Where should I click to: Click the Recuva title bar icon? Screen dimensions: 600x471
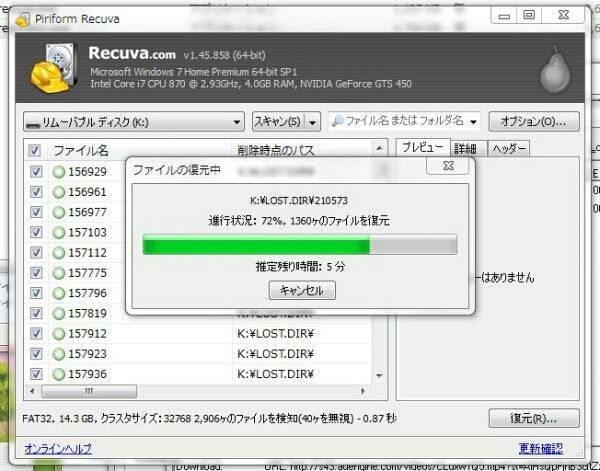coord(23,19)
